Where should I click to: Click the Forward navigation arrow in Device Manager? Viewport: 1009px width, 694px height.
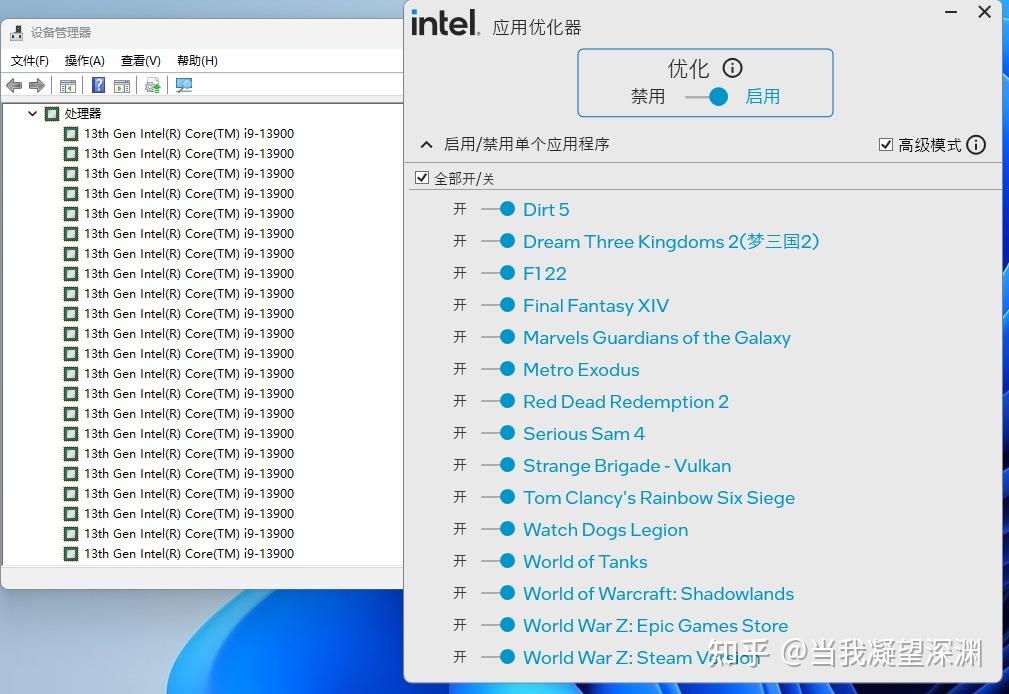click(x=38, y=85)
